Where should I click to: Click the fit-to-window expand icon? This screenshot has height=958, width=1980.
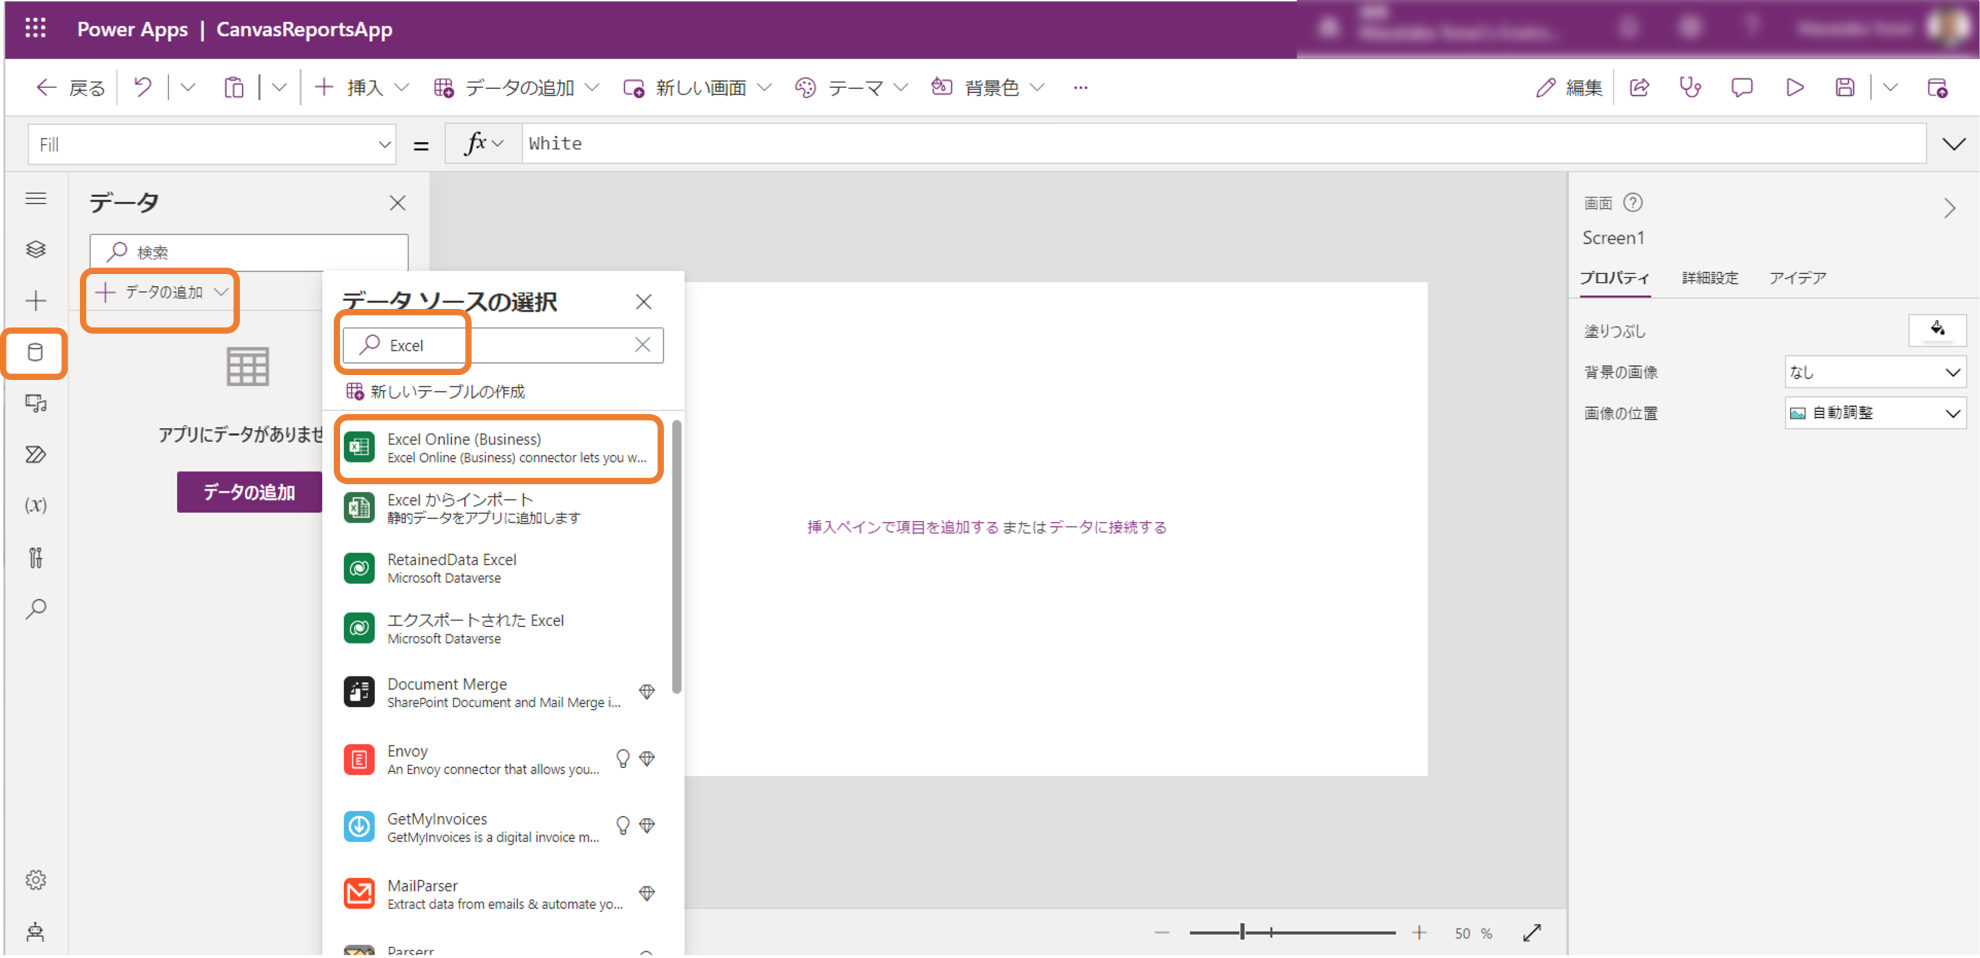pyautogui.click(x=1532, y=933)
